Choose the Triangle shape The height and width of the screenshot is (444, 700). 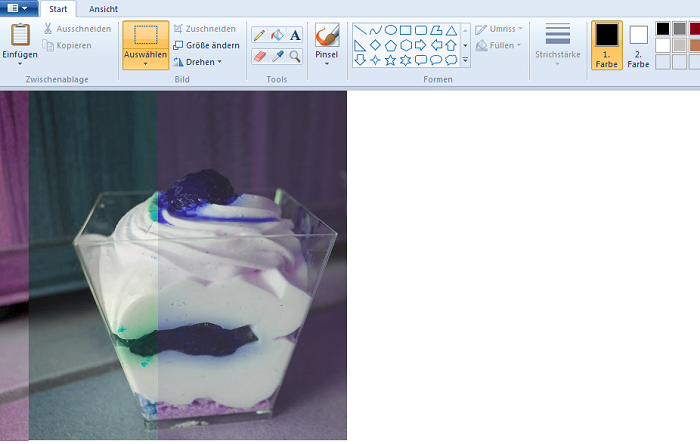(451, 30)
